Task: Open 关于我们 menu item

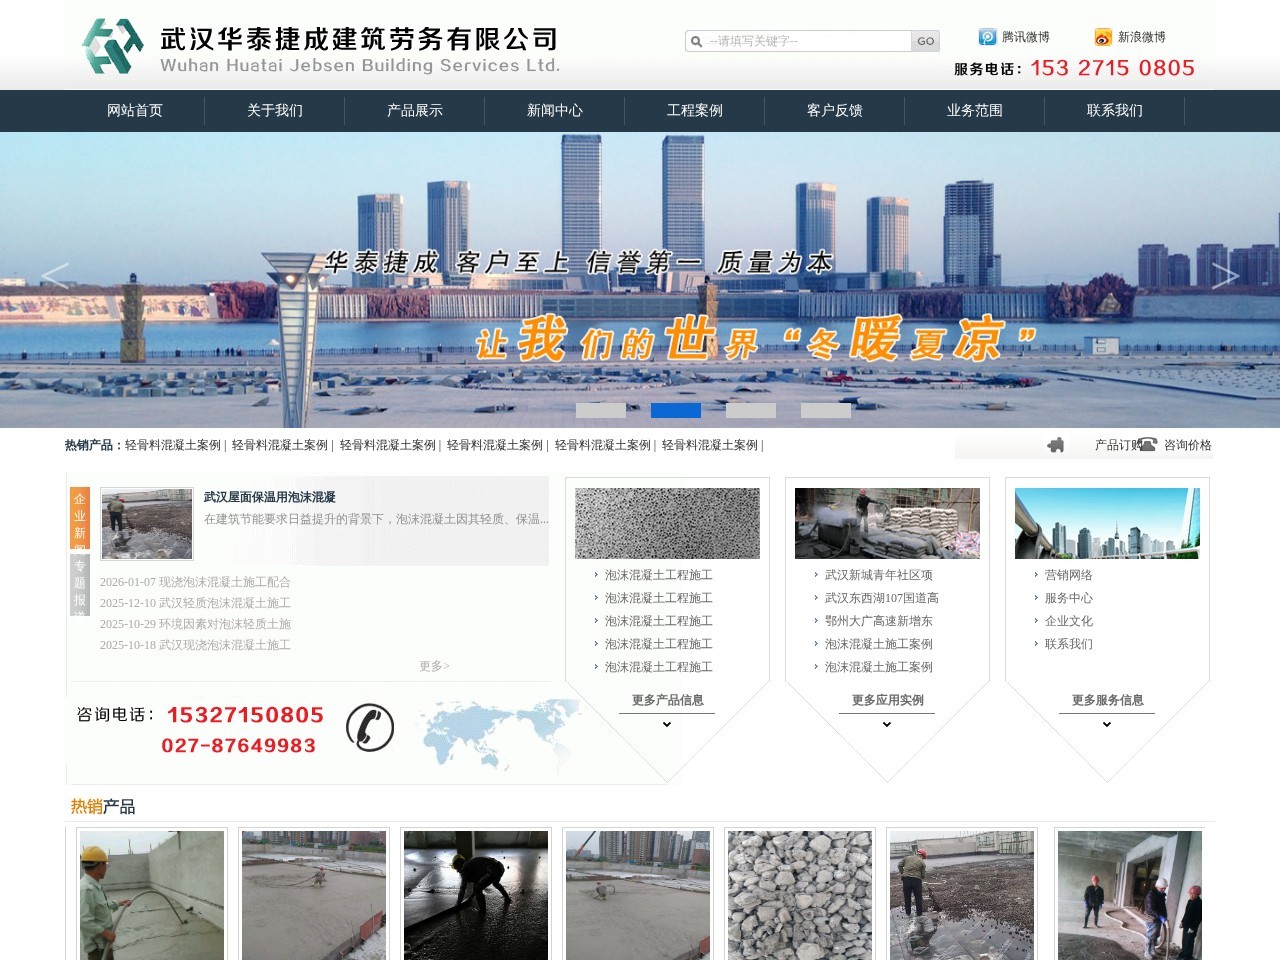Action: pos(275,111)
